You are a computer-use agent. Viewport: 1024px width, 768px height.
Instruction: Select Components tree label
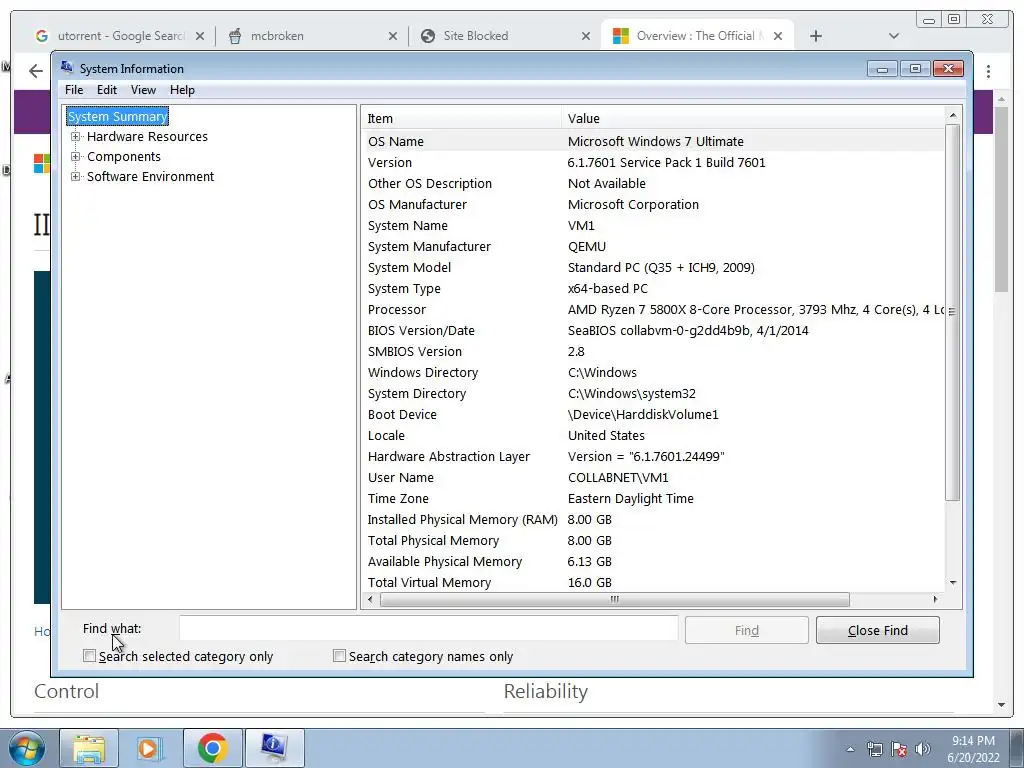pyautogui.click(x=124, y=157)
